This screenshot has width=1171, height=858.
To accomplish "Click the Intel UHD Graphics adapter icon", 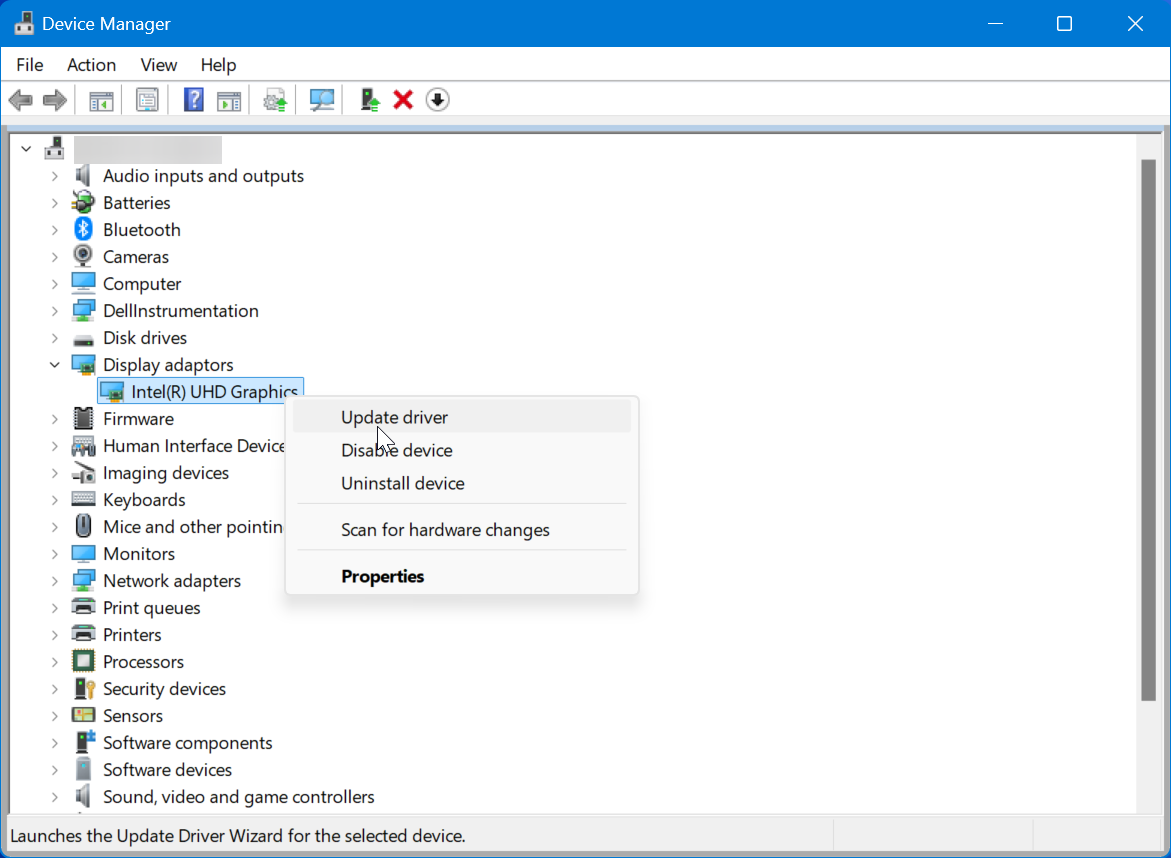I will coord(112,392).
